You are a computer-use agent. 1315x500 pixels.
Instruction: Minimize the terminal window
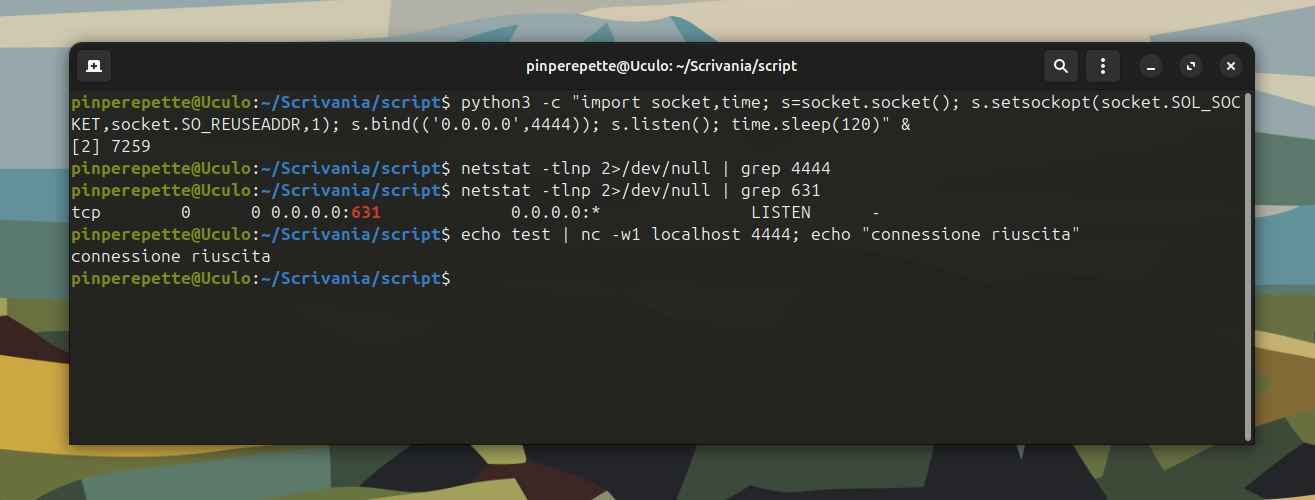pyautogui.click(x=1151, y=67)
